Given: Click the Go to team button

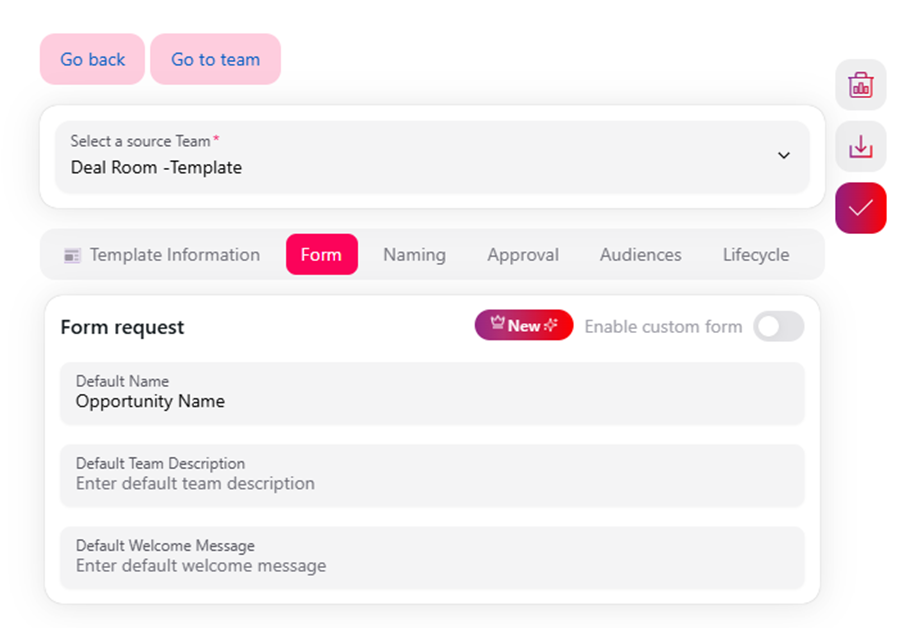Looking at the screenshot, I should (215, 59).
